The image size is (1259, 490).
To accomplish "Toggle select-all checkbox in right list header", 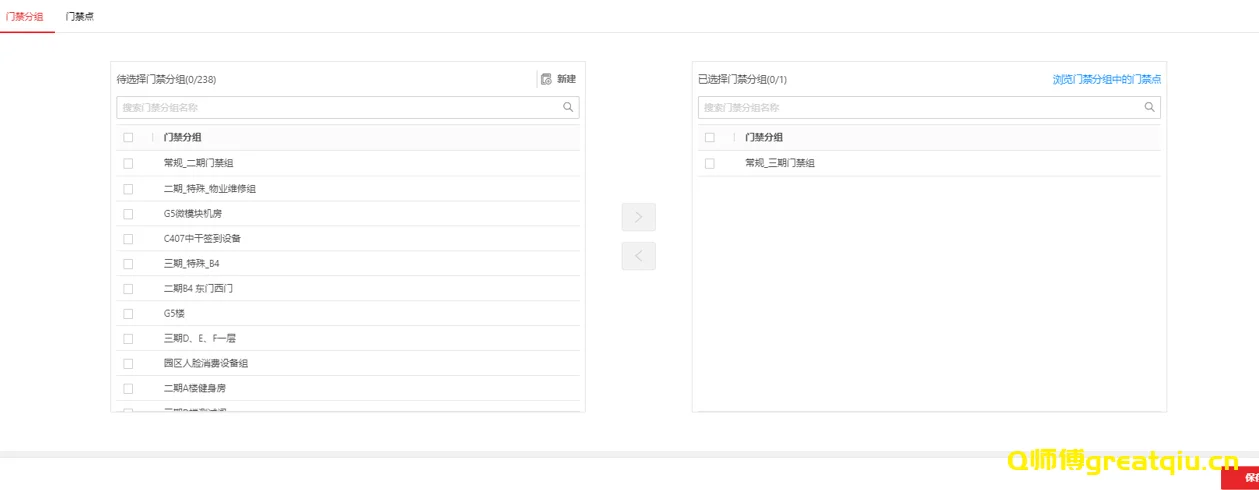I will [710, 138].
